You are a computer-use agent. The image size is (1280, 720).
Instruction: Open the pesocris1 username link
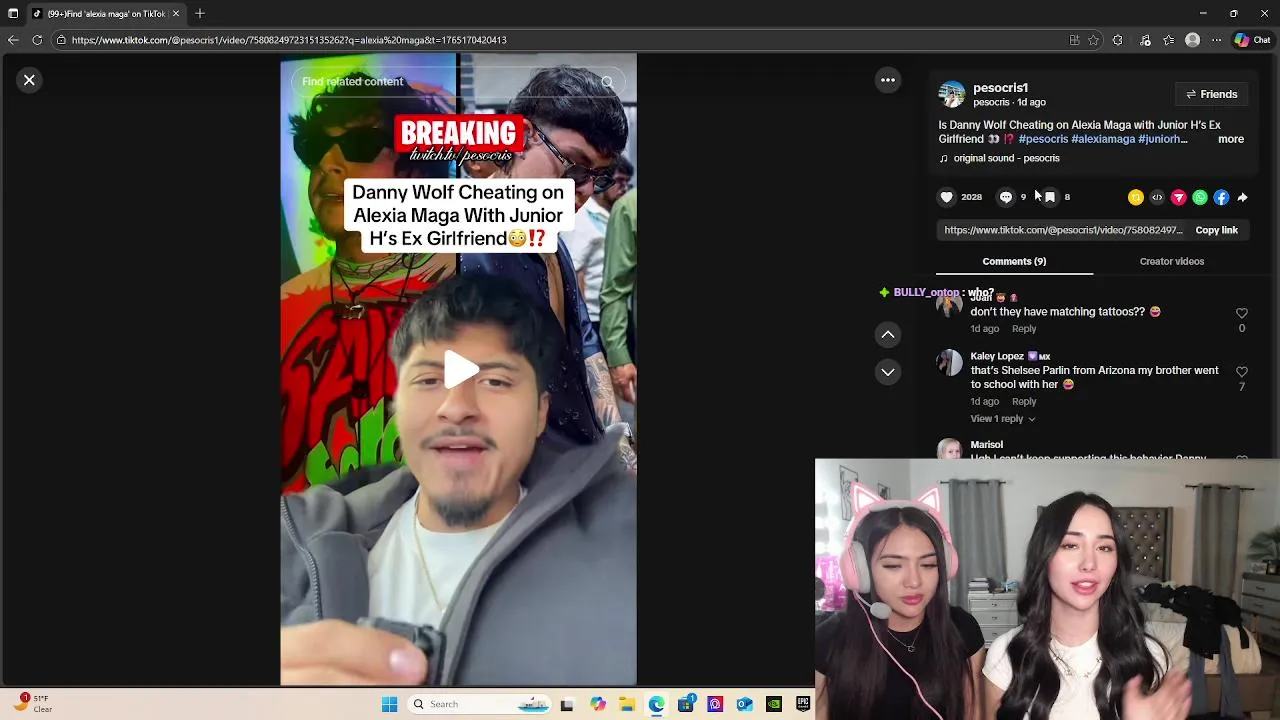[x=1000, y=88]
